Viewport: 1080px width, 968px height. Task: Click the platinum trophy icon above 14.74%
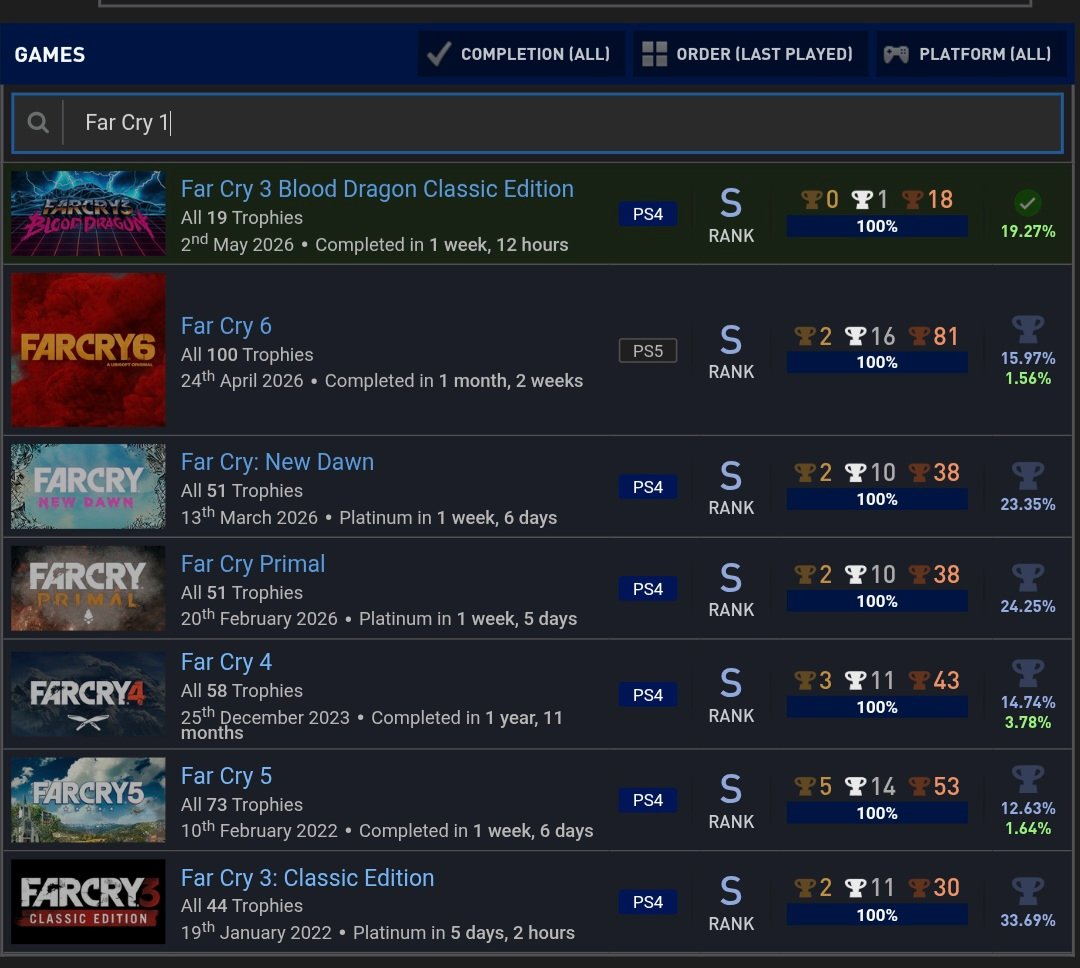[1028, 673]
